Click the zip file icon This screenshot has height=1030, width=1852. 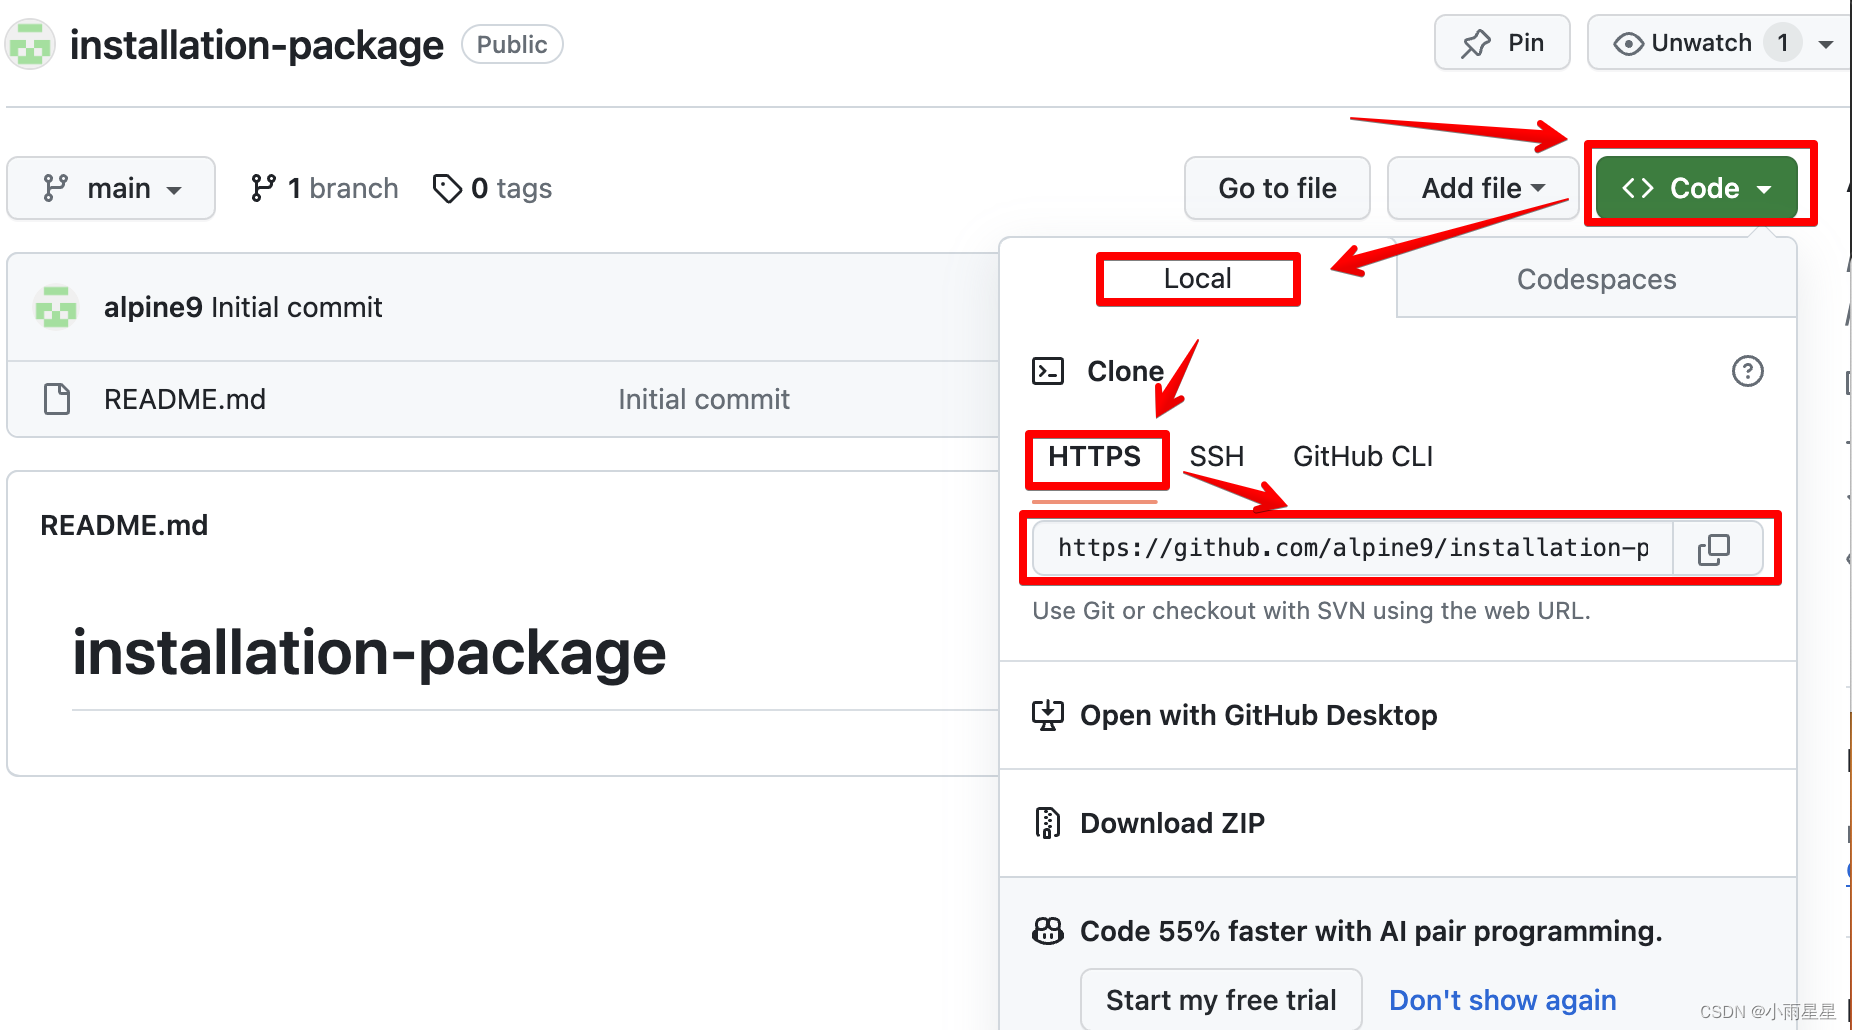(1047, 823)
